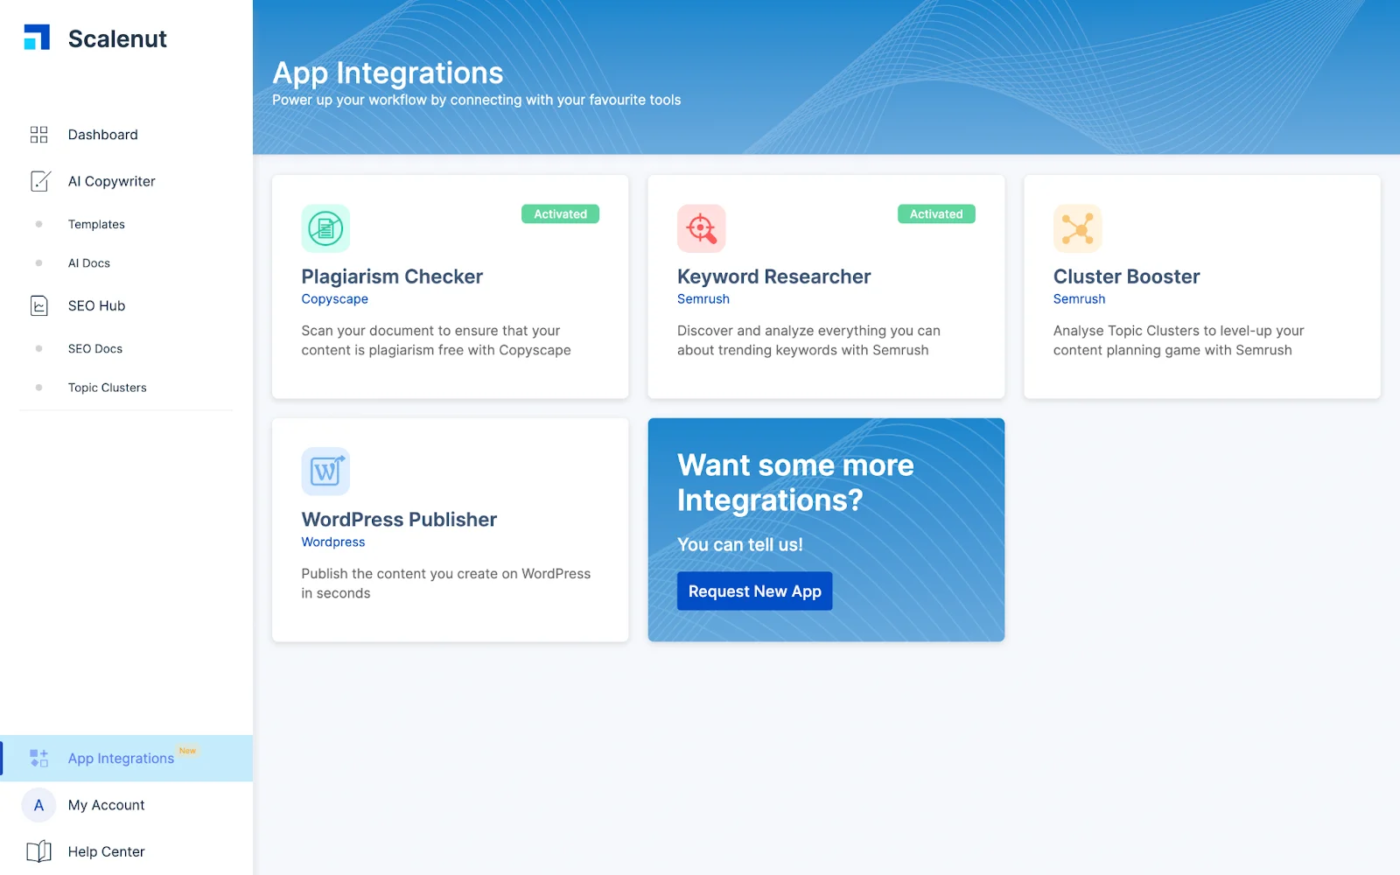Click the My Account avatar icon
The width and height of the screenshot is (1400, 875).
39,805
